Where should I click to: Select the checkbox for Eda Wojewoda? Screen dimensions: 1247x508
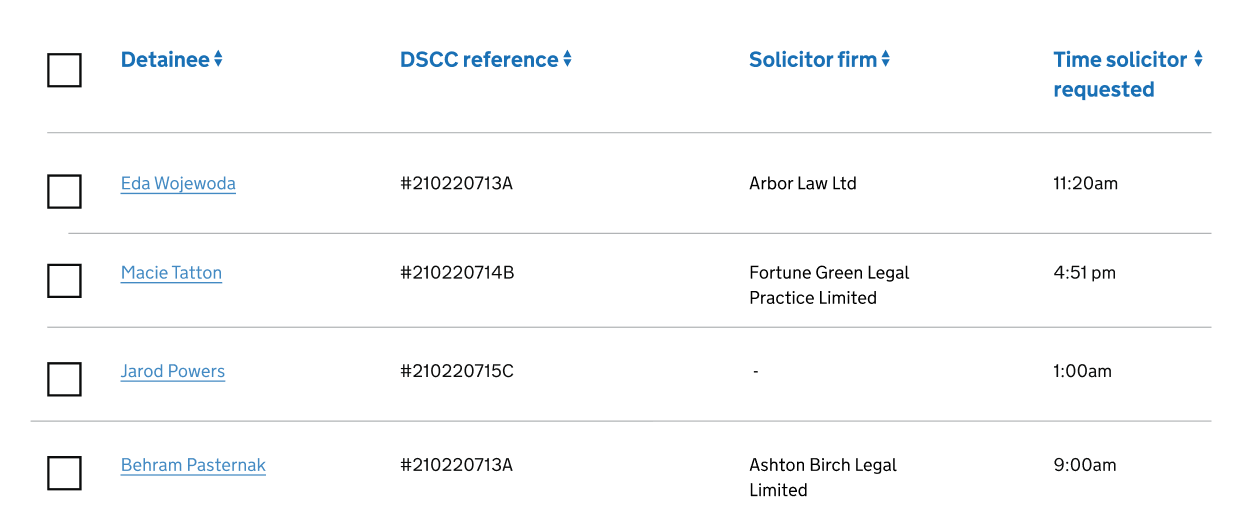pyautogui.click(x=64, y=191)
